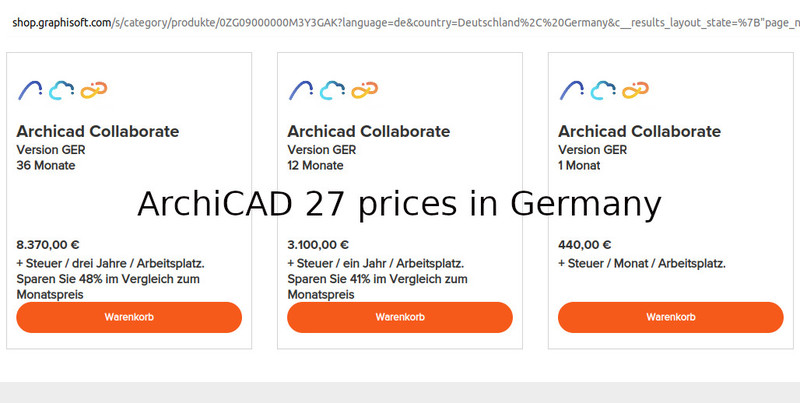
Task: Click the 8.370,00 € price text
Action: tap(48, 244)
